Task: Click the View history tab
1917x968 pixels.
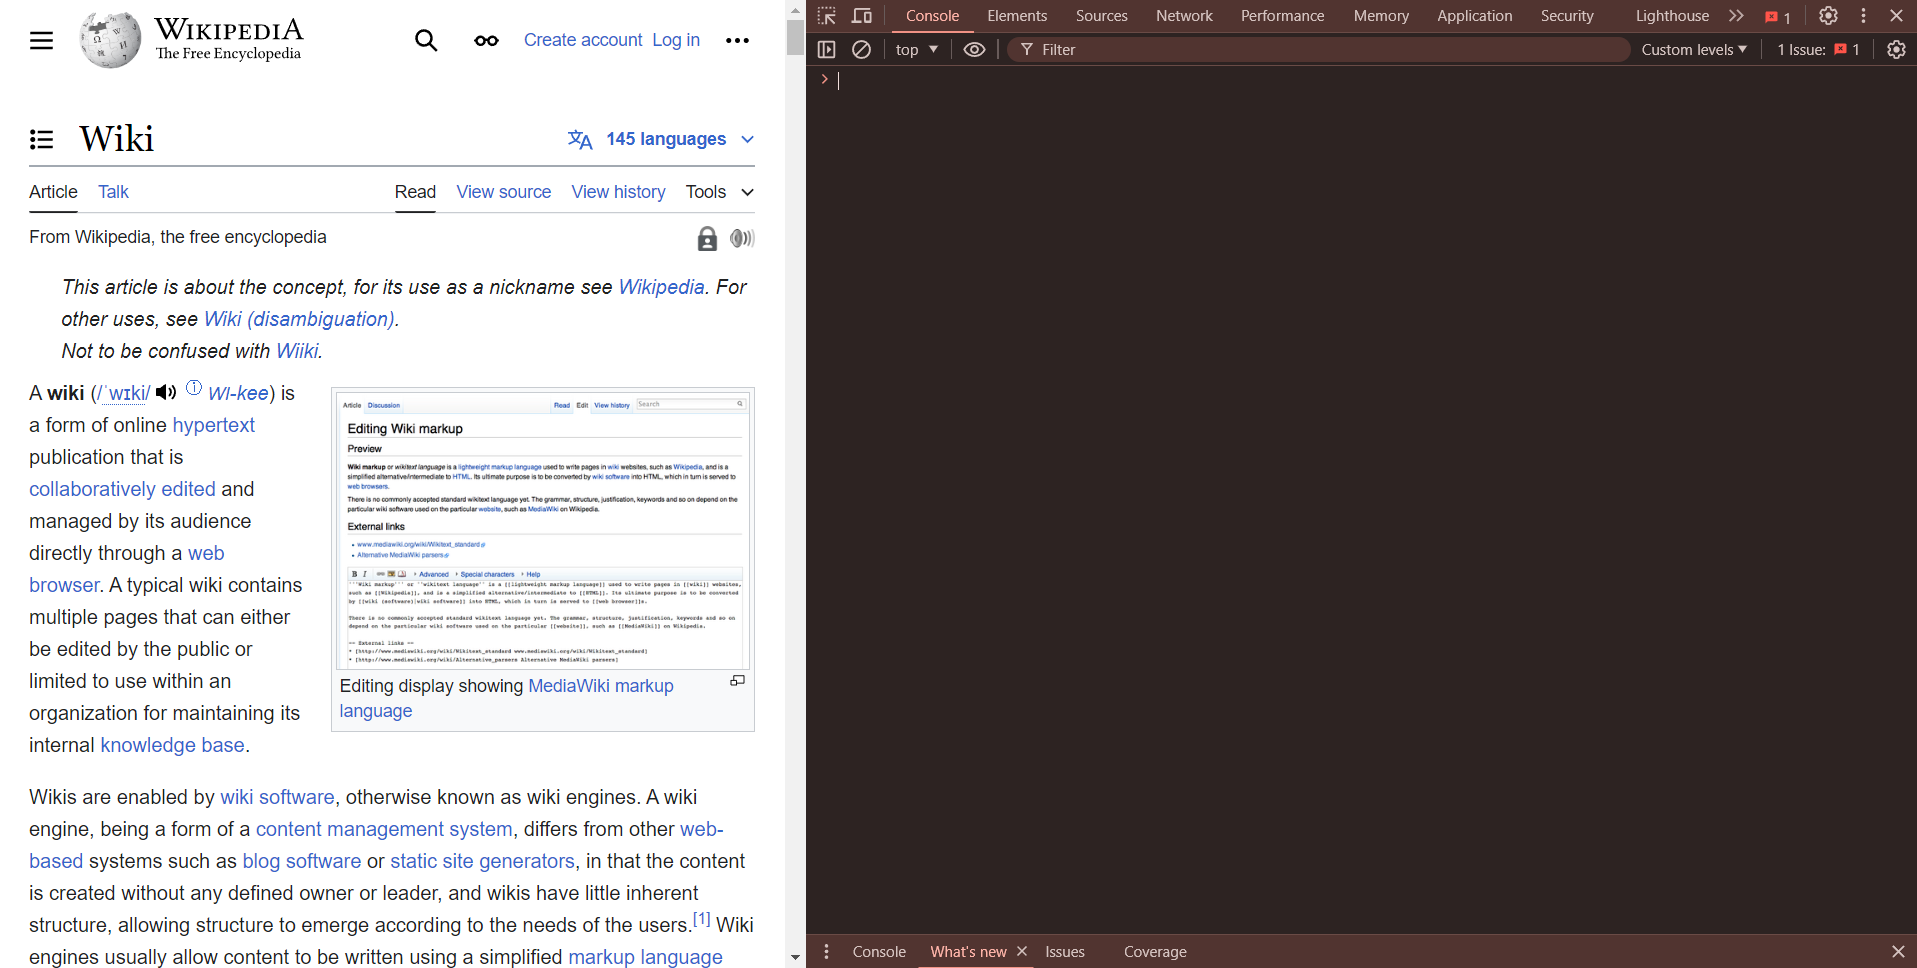Action: point(618,192)
